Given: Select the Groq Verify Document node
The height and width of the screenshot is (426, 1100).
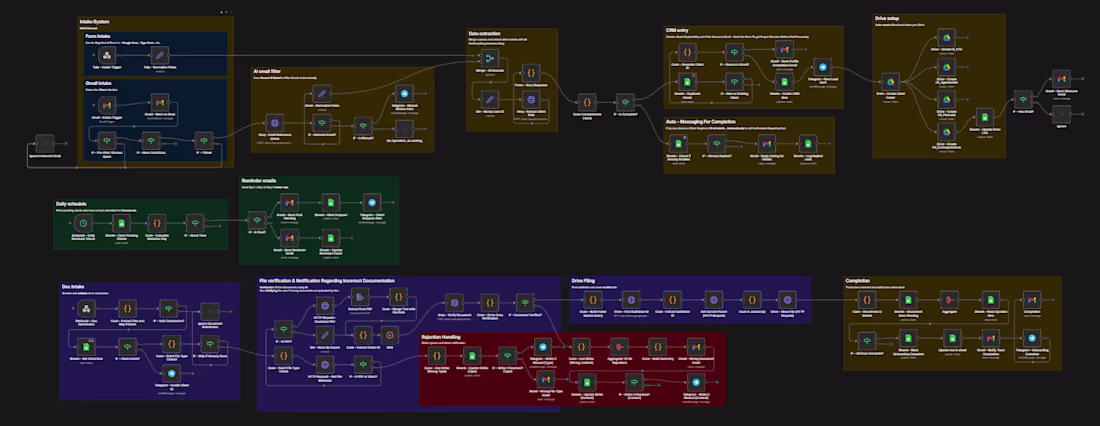Looking at the screenshot, I should click(x=455, y=302).
